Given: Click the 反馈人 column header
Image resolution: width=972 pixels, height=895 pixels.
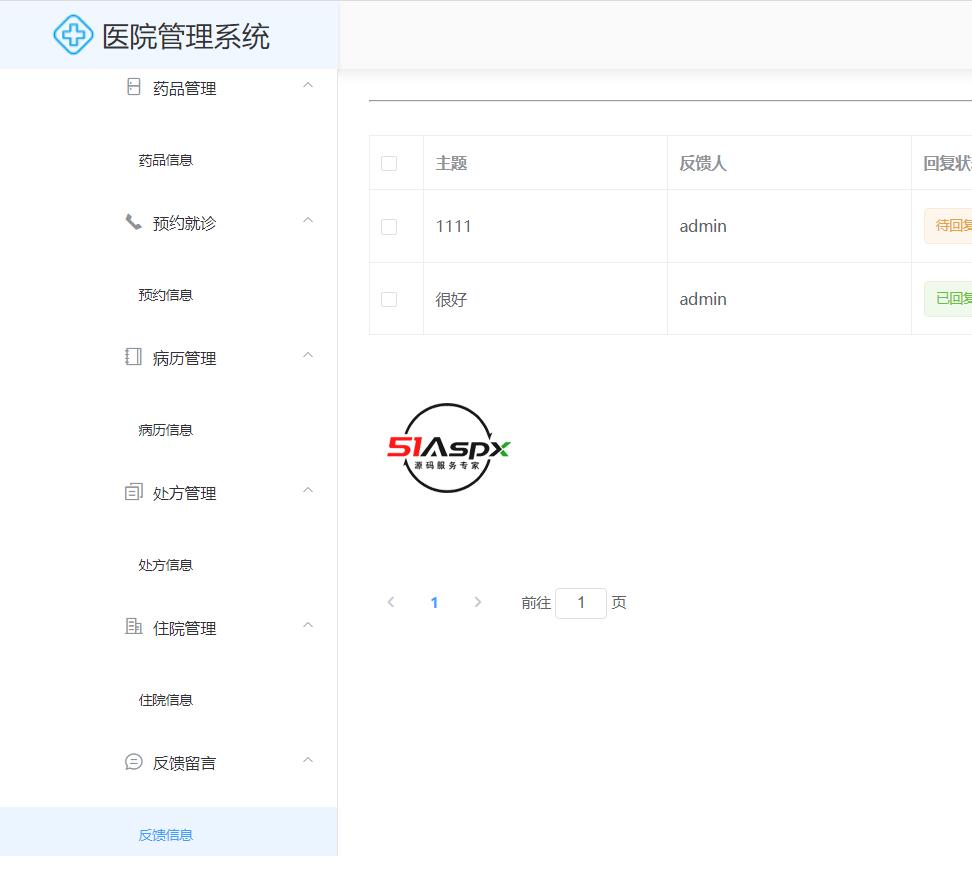Looking at the screenshot, I should pyautogui.click(x=703, y=163).
